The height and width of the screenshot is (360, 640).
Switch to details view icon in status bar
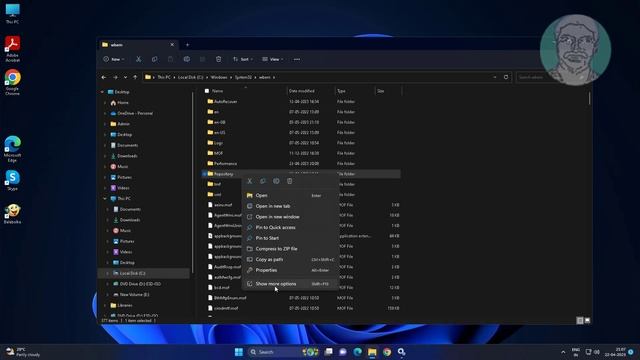coord(580,320)
